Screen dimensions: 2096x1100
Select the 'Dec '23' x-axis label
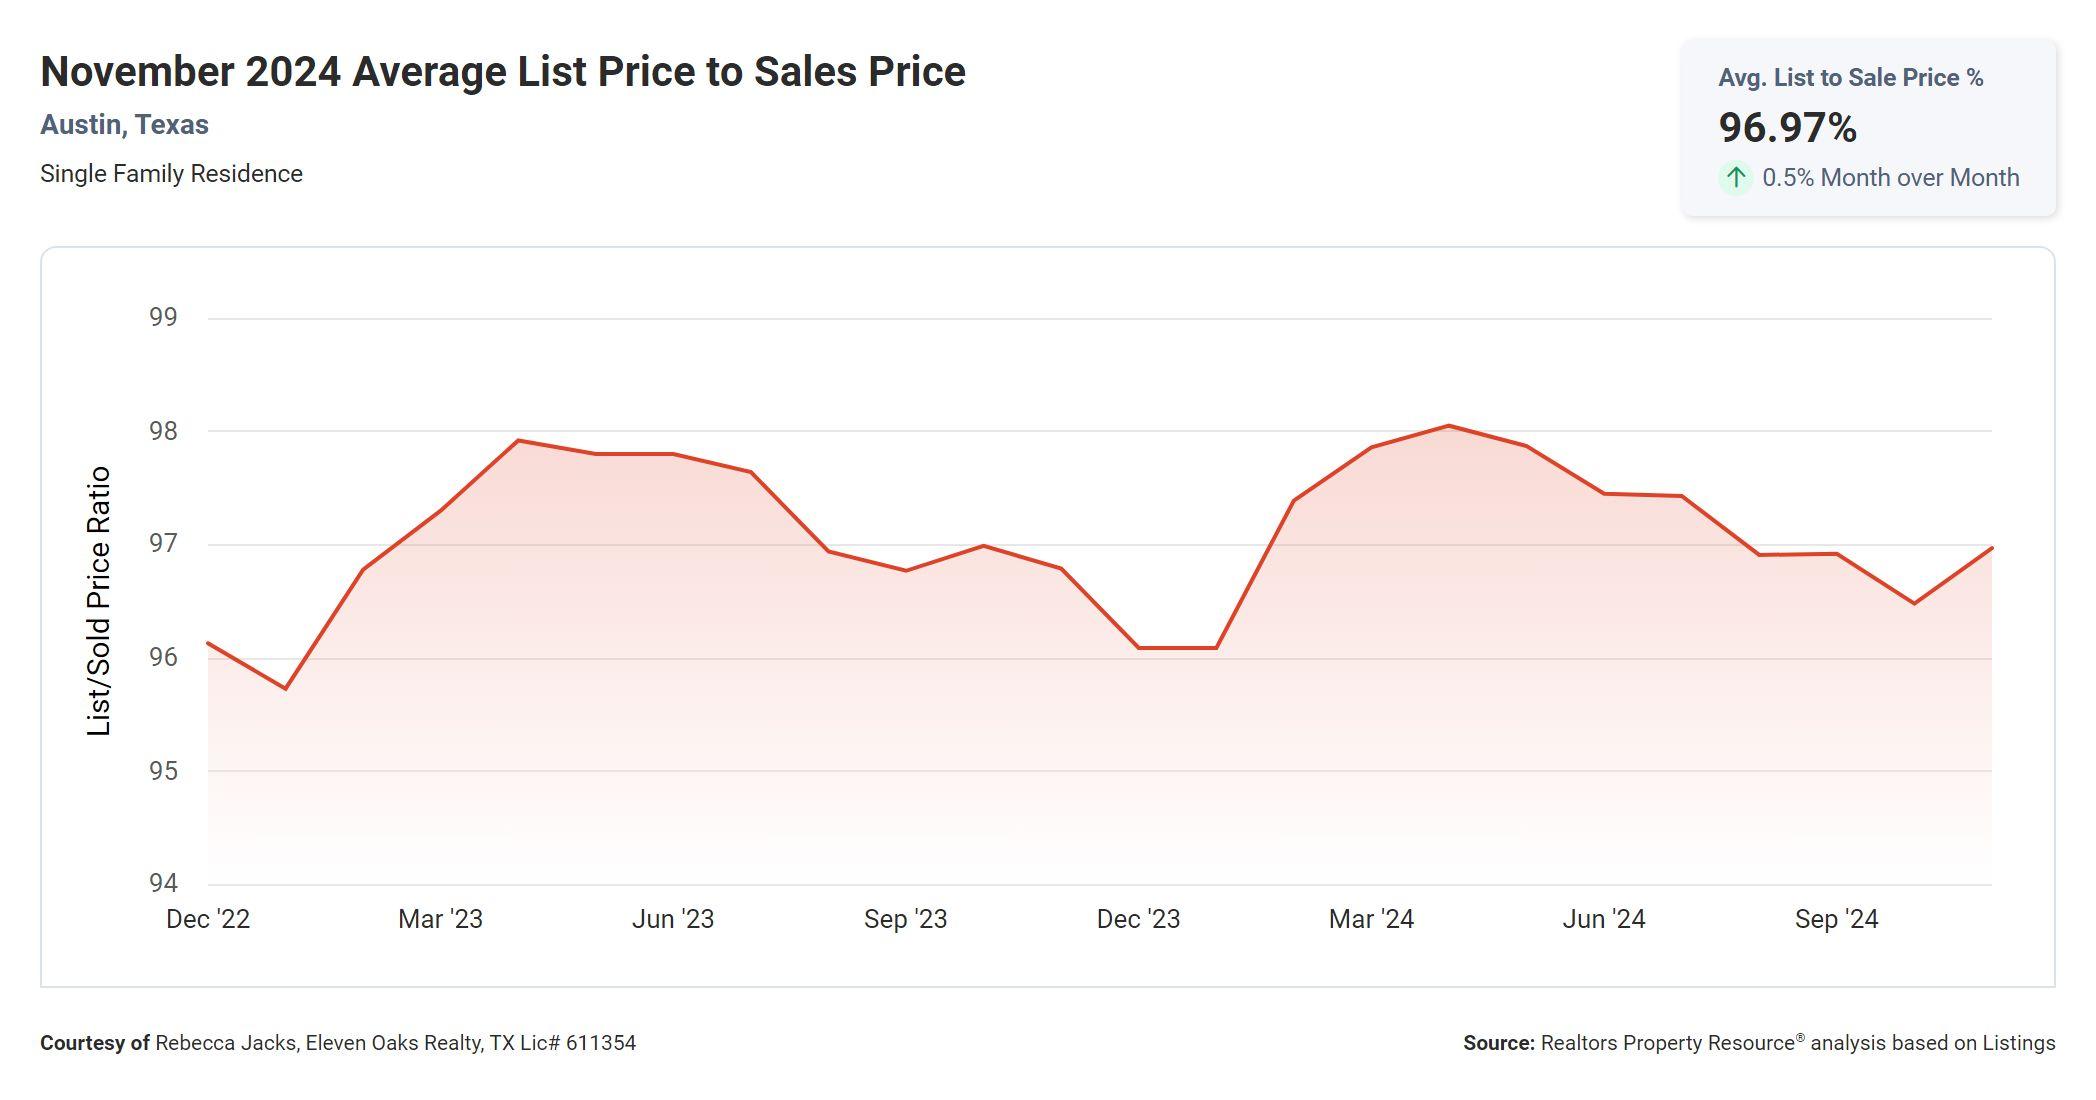pos(1138,919)
